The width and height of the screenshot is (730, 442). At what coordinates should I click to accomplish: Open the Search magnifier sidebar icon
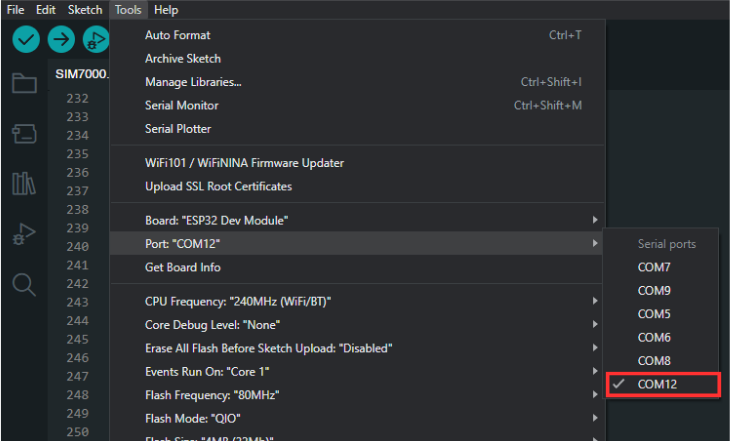(x=24, y=286)
